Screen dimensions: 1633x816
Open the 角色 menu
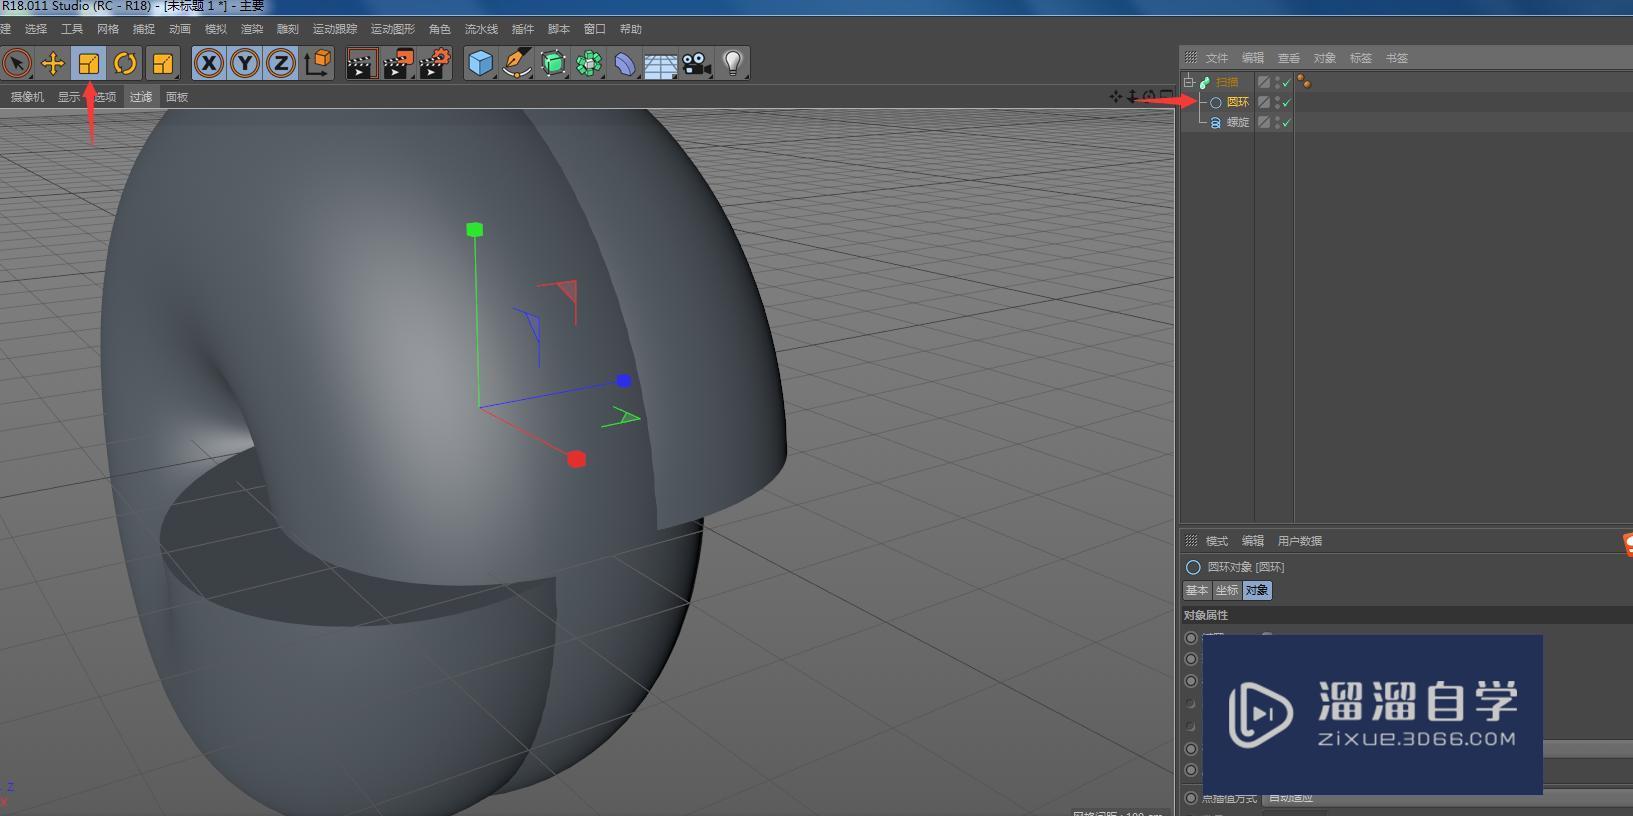tap(440, 29)
